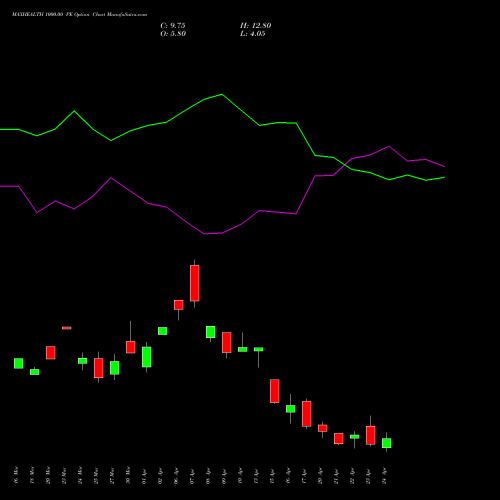Image resolution: width=500 pixels, height=500 pixels.
Task: Select the 15 Apr date label
Action: [272, 476]
